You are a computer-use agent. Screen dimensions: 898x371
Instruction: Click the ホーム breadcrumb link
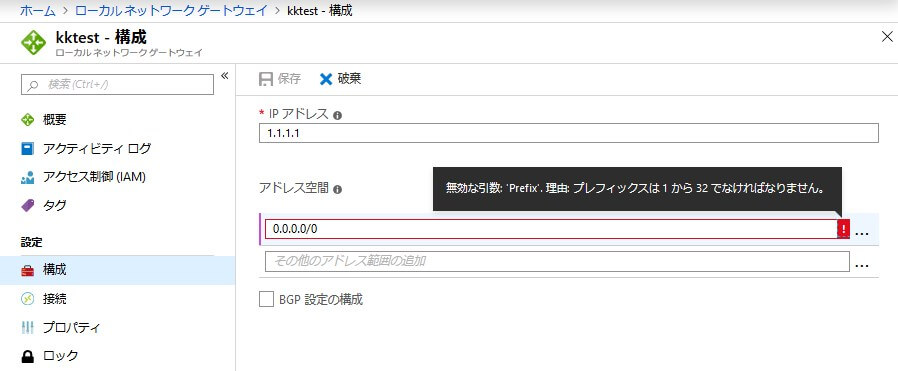38,11
